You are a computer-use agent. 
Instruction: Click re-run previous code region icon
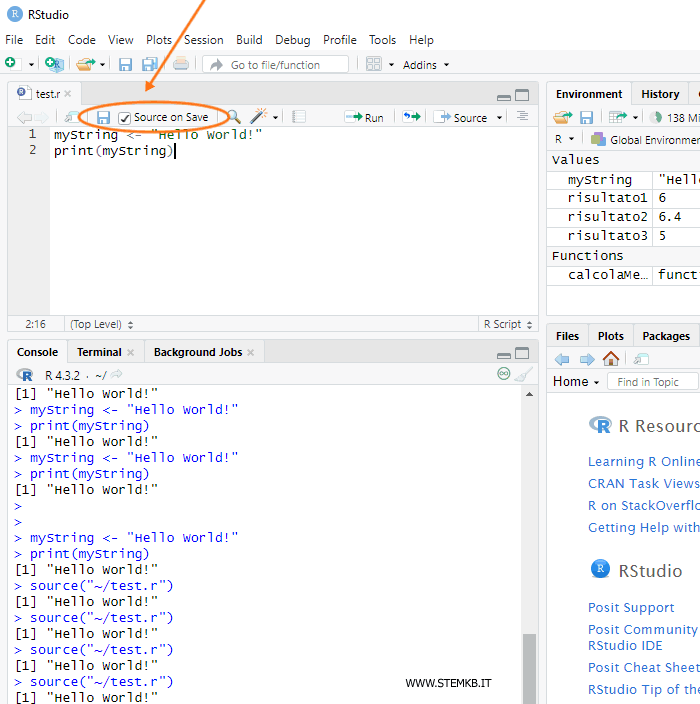coord(411,117)
